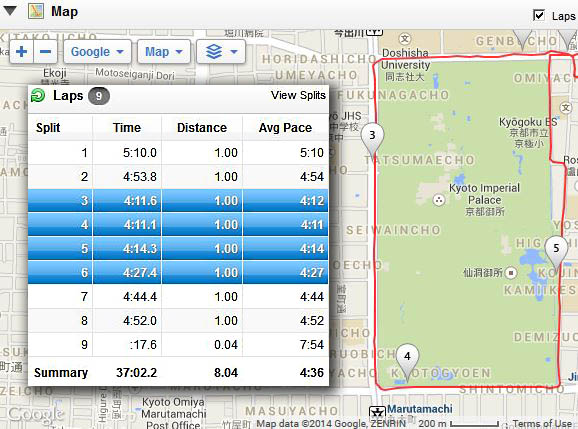Click the green Laps refresh icon
This screenshot has width=578, height=429.
pyautogui.click(x=38, y=96)
